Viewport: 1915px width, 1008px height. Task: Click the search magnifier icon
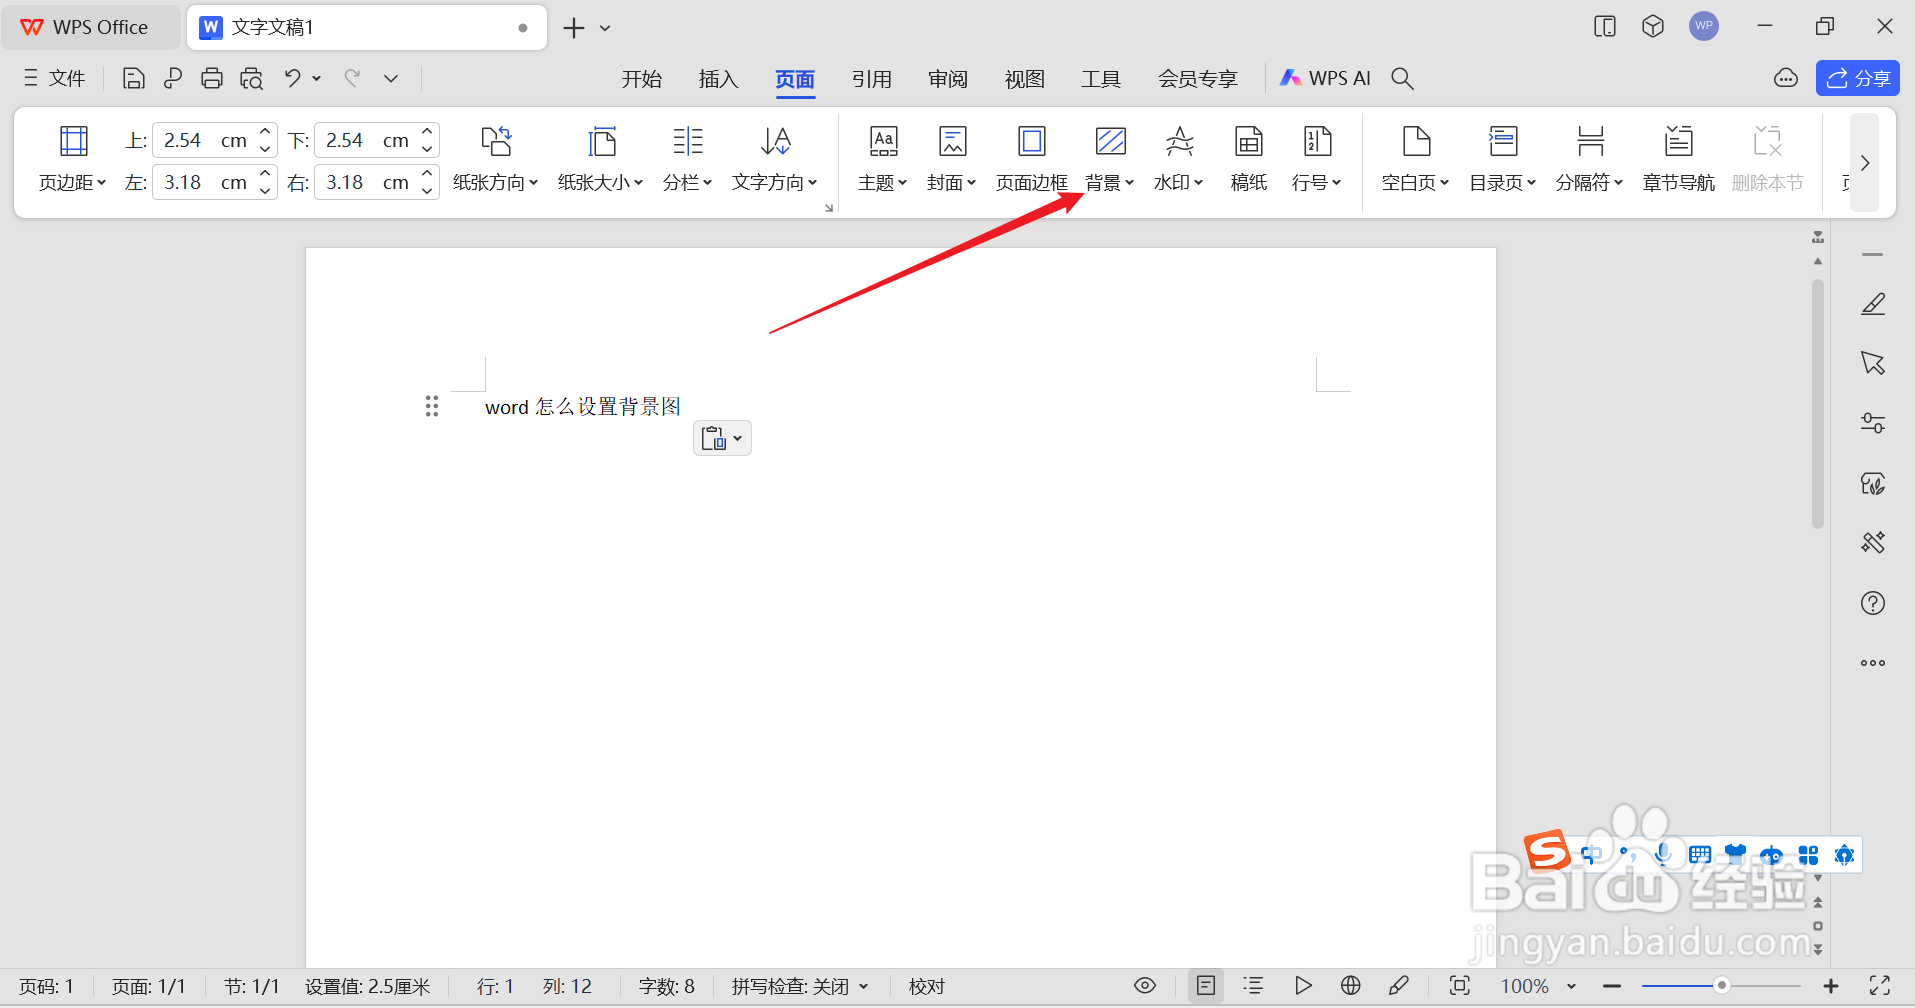click(1403, 78)
